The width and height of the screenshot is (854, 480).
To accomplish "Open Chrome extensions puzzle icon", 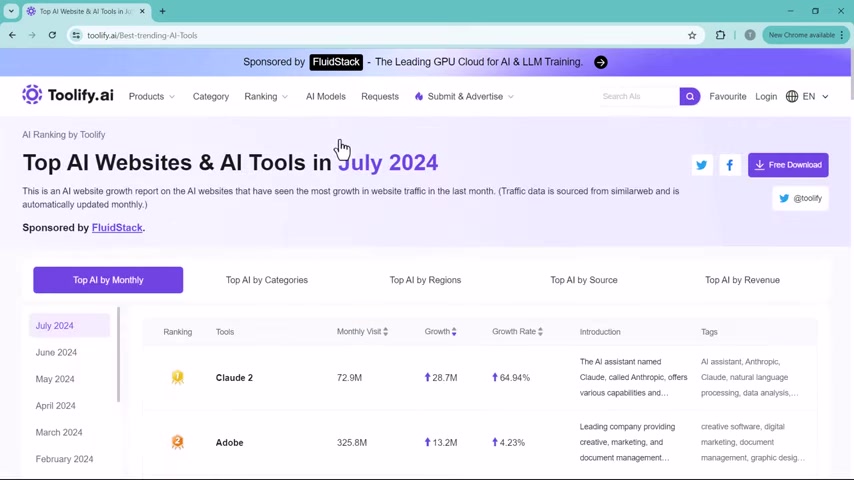I will pos(720,35).
